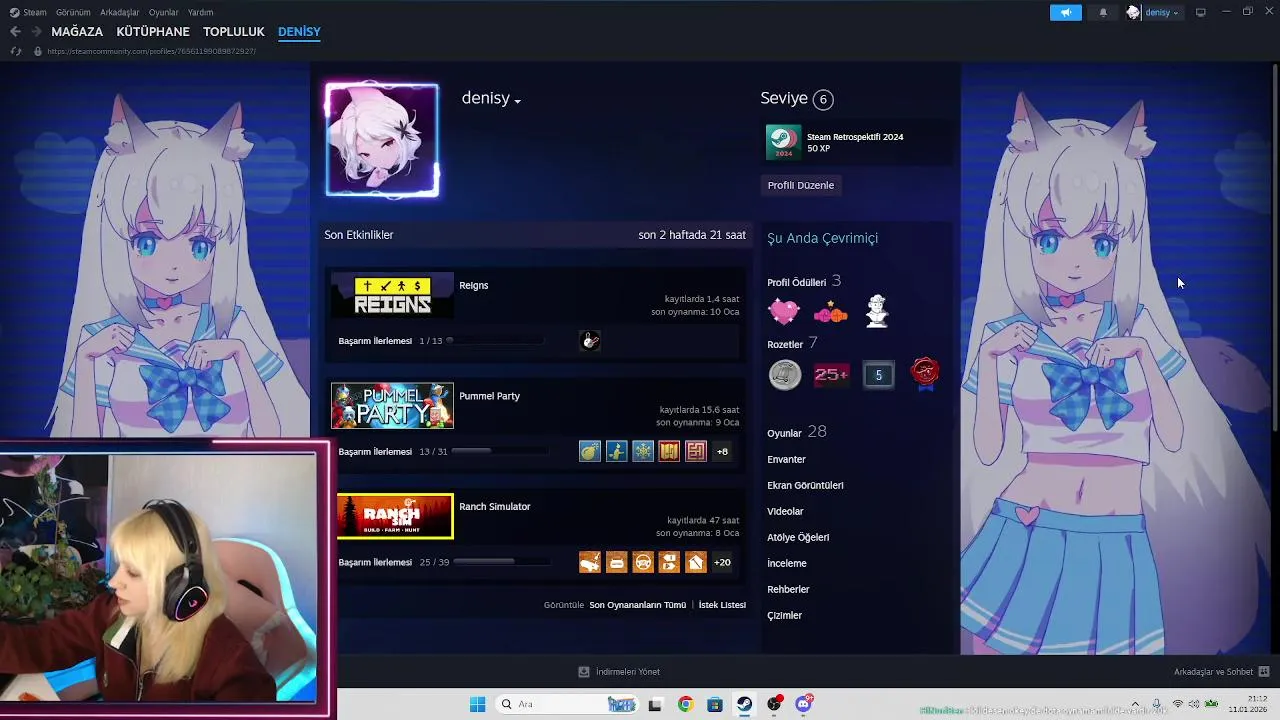Screen dimensions: 1280x720
Task: Open the silver coin badge
Action: [785, 375]
